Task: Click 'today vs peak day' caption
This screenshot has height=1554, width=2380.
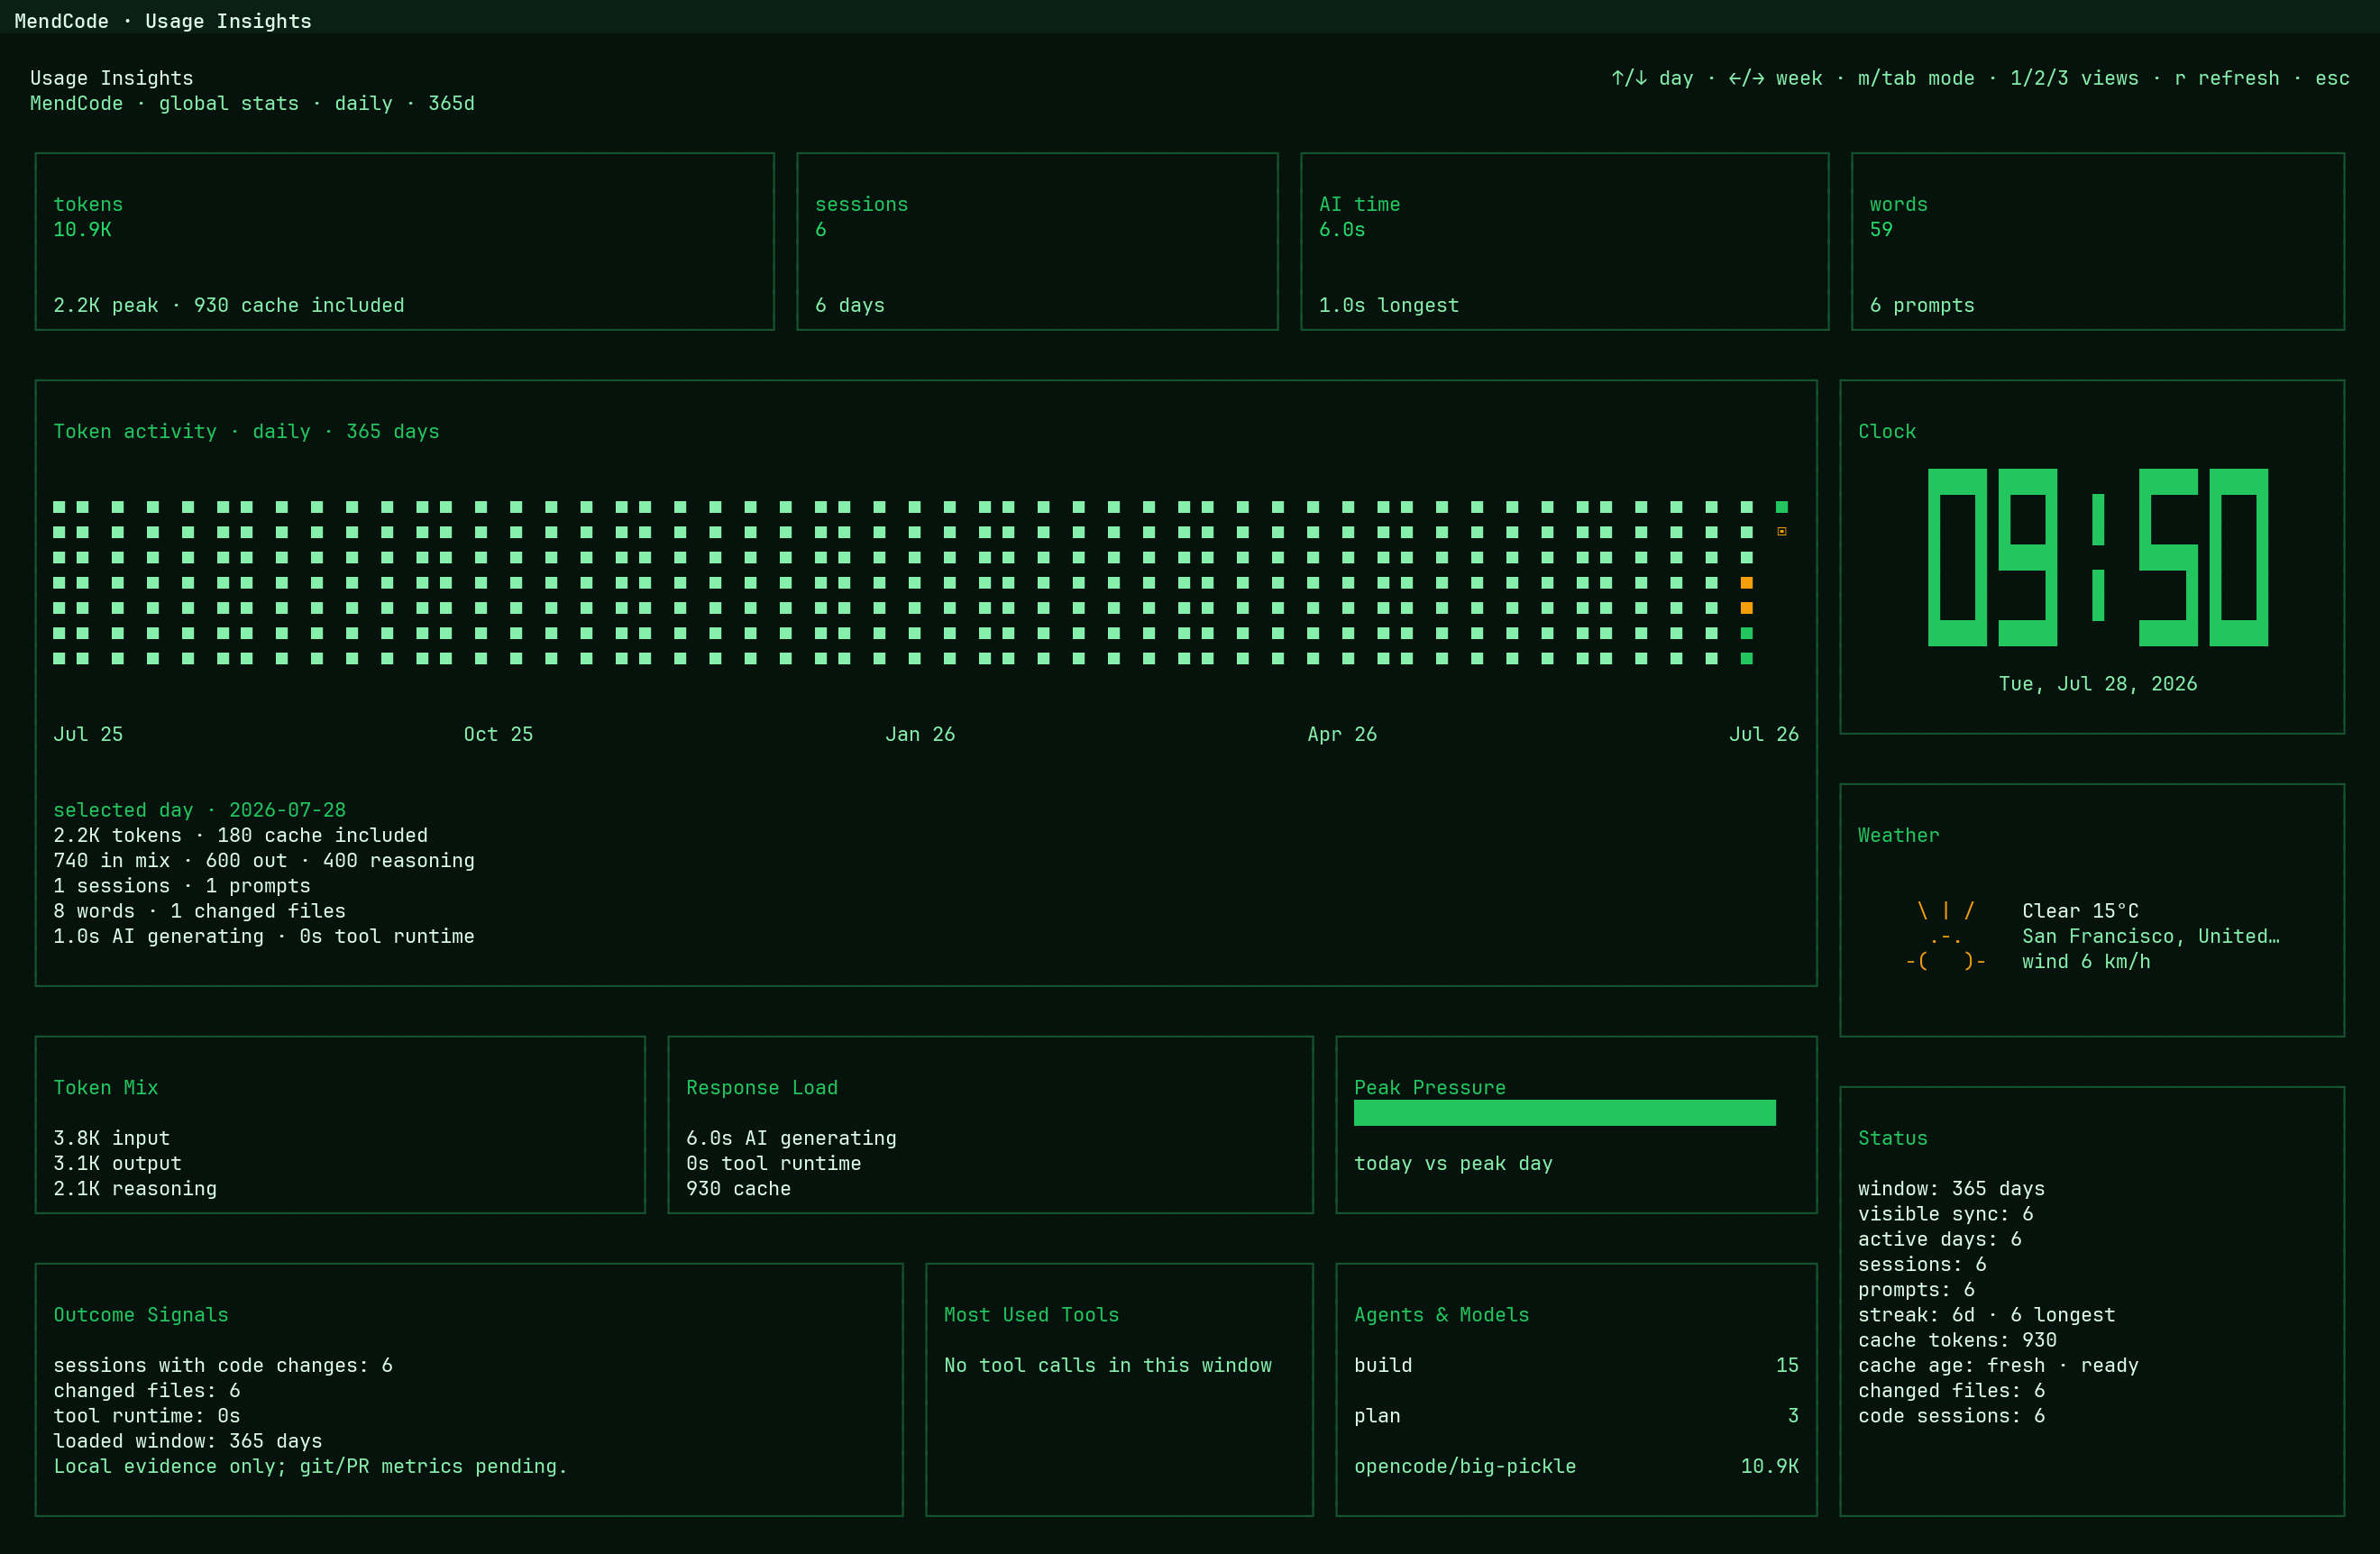Action: click(x=1453, y=1163)
